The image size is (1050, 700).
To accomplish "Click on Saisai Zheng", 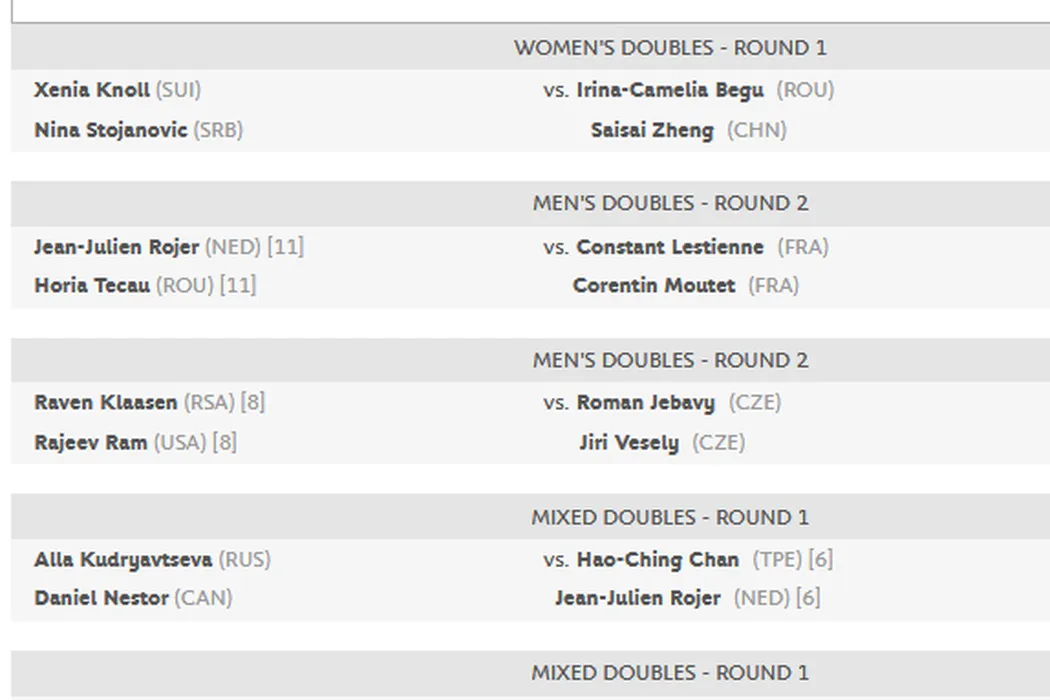I will (652, 130).
